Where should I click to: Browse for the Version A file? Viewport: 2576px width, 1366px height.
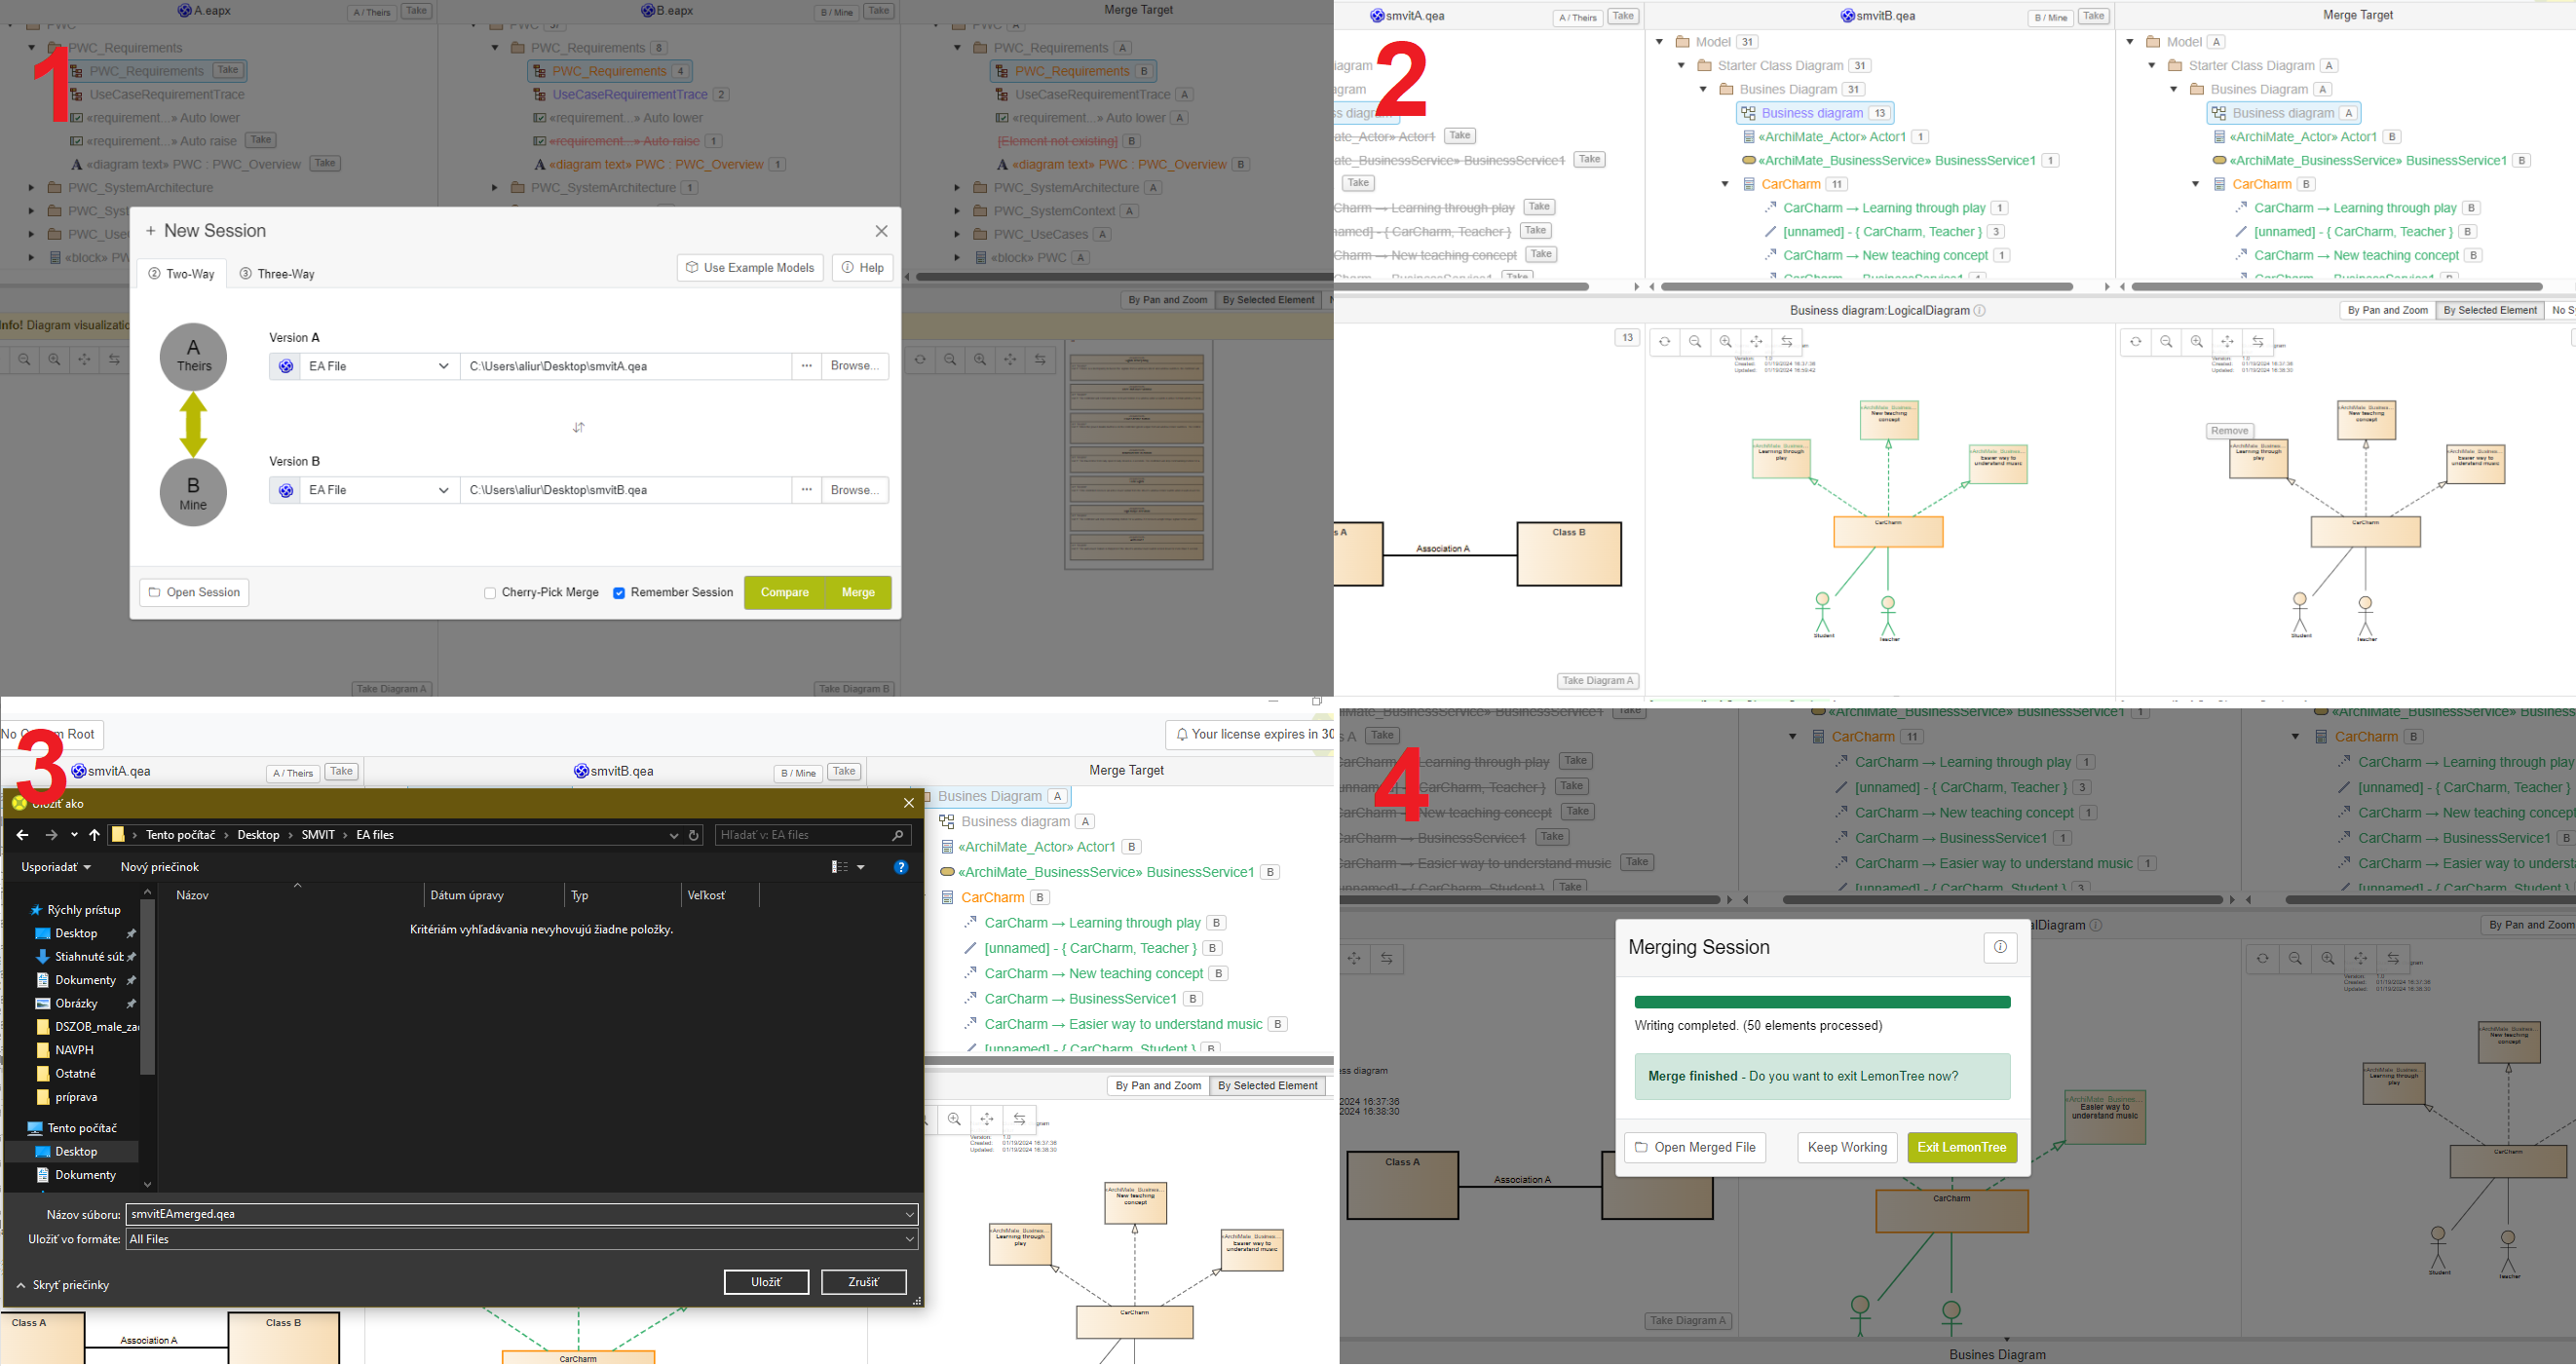(855, 367)
